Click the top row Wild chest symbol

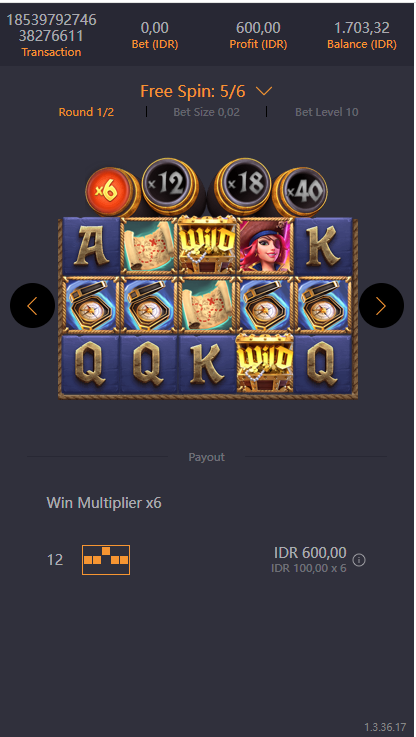pos(207,245)
